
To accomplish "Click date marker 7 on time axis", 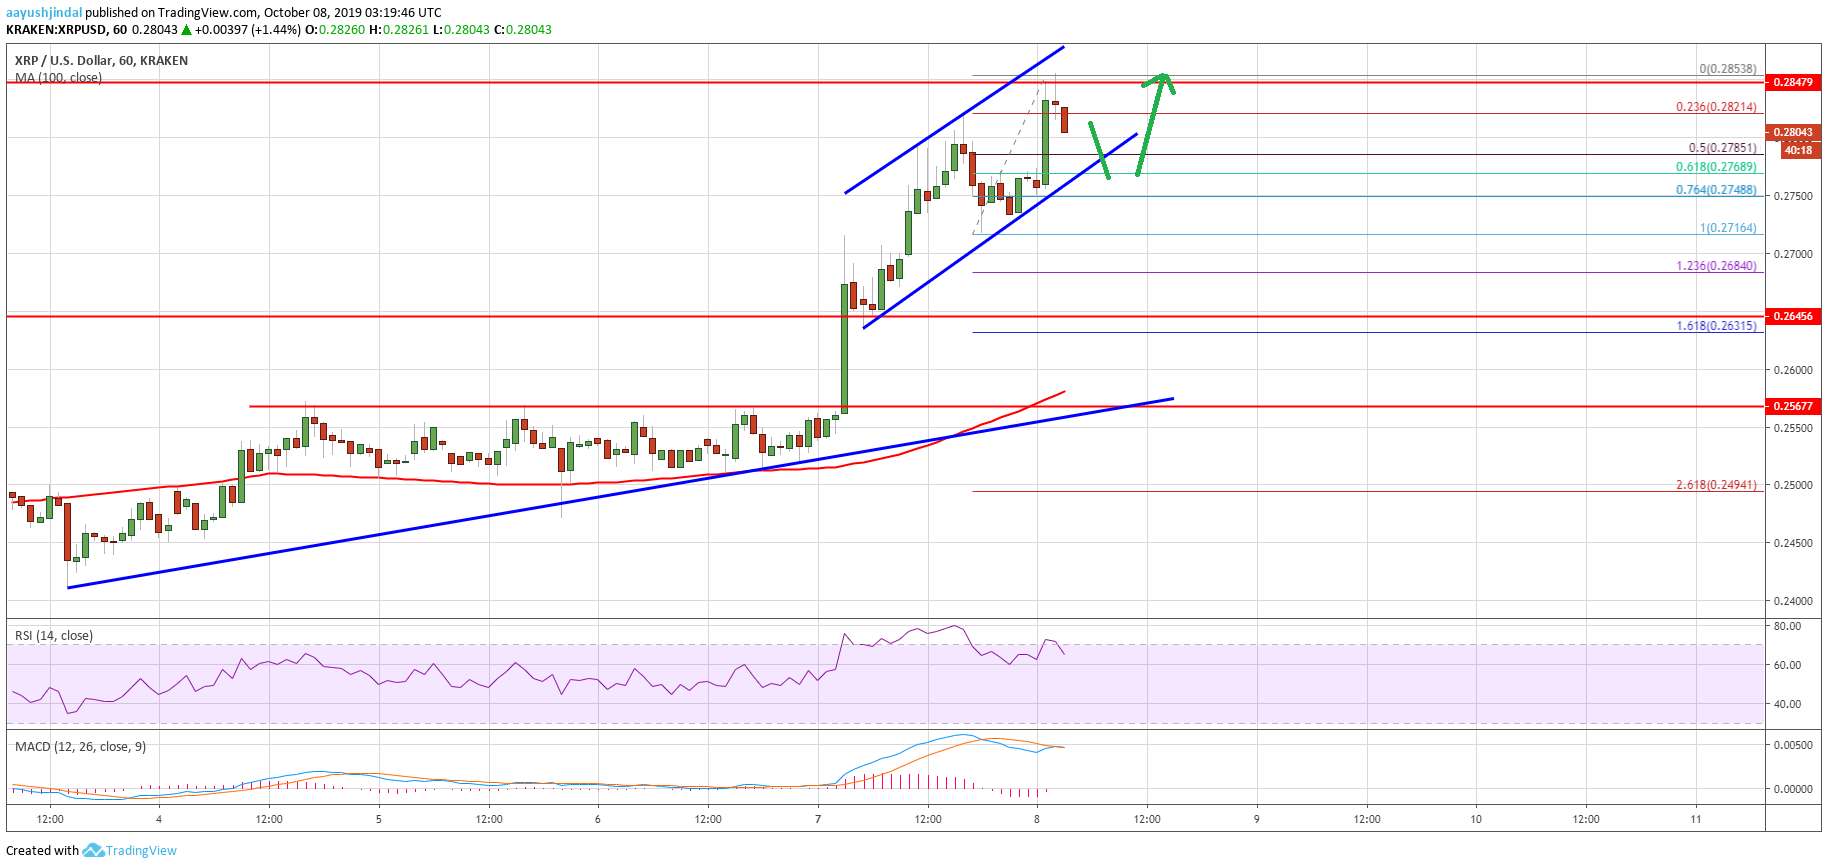I will 818,819.
